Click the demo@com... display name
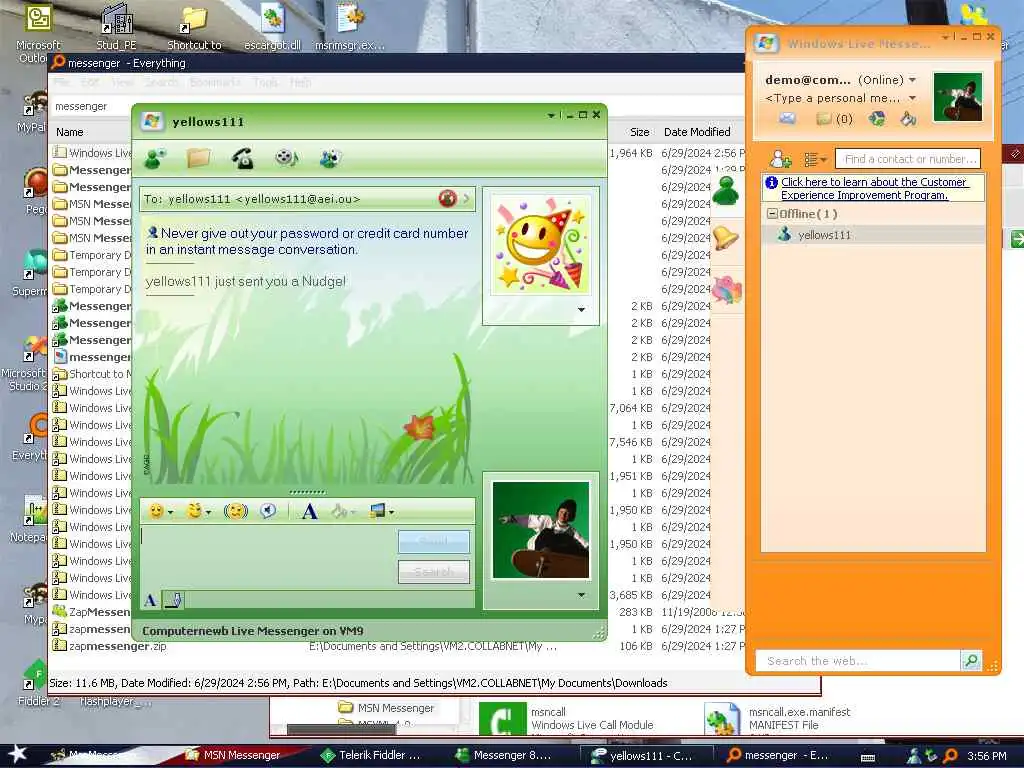The height and width of the screenshot is (768, 1024). pos(808,80)
